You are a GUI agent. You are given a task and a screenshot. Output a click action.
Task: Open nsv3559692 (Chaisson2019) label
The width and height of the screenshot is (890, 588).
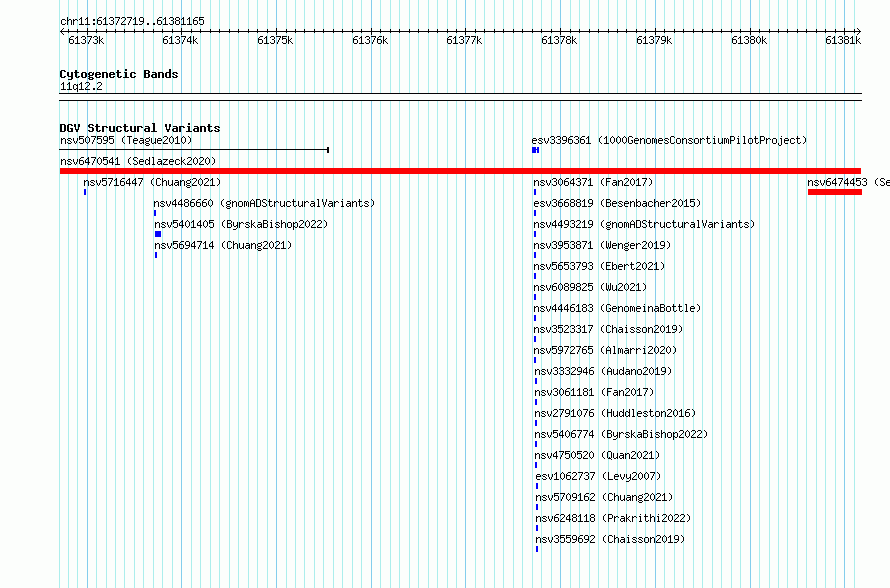point(611,539)
